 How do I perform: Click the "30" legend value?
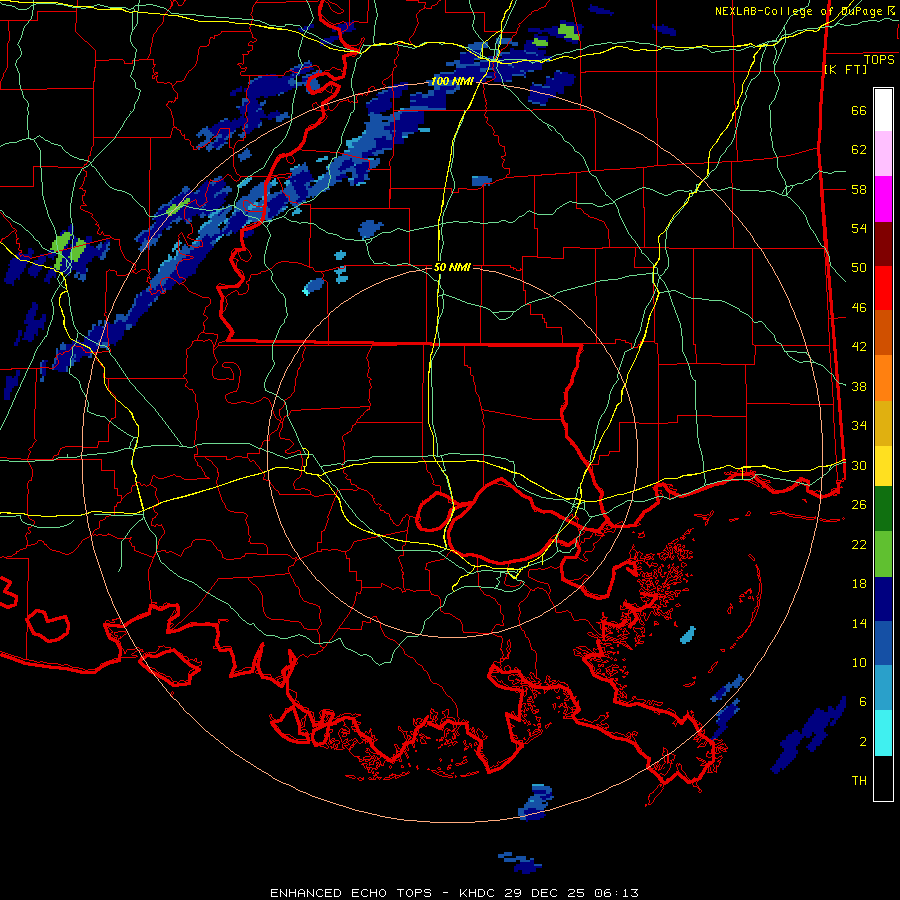[859, 465]
